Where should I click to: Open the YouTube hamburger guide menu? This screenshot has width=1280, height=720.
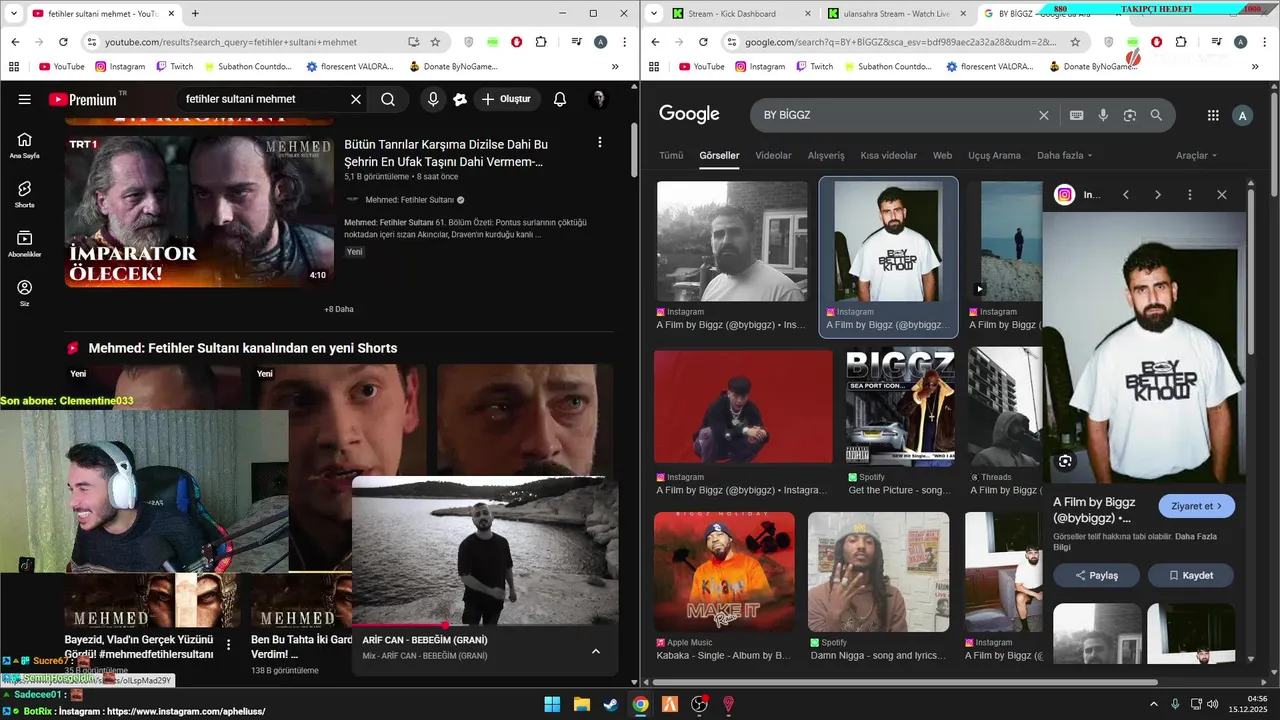click(x=25, y=99)
